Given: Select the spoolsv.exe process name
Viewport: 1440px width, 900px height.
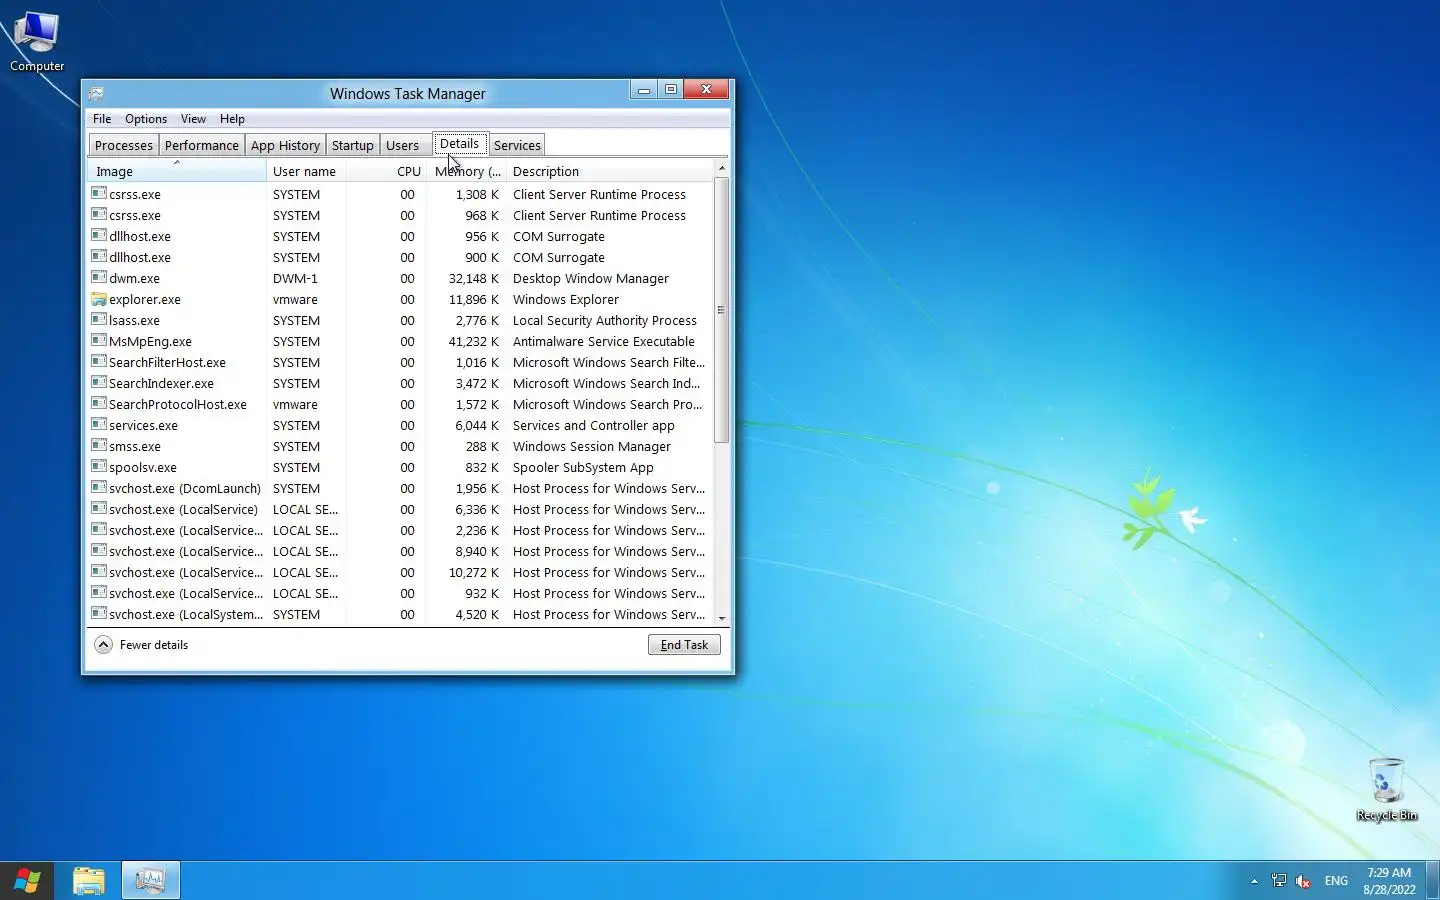Looking at the screenshot, I should 143,467.
